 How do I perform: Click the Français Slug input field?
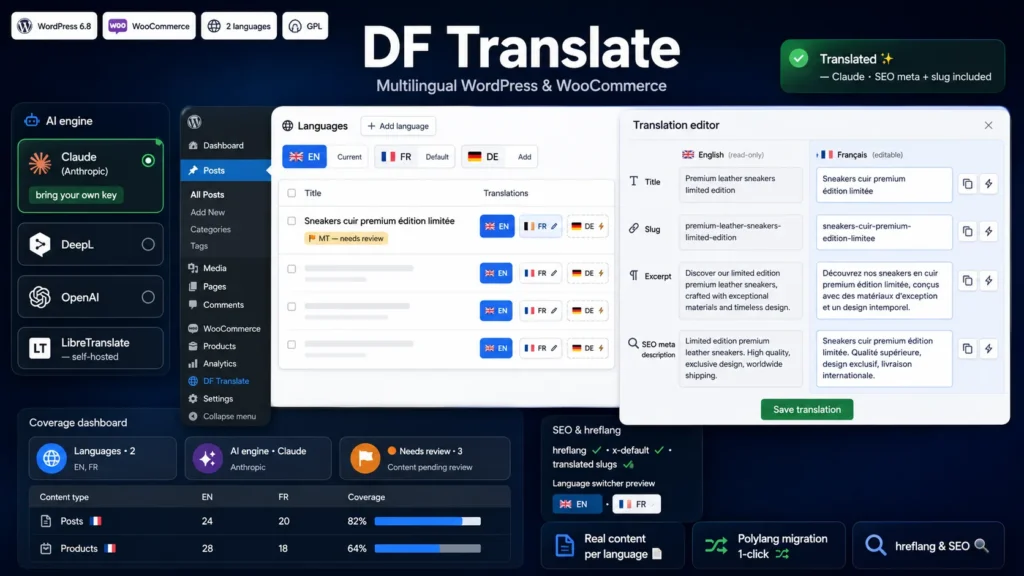click(x=884, y=232)
